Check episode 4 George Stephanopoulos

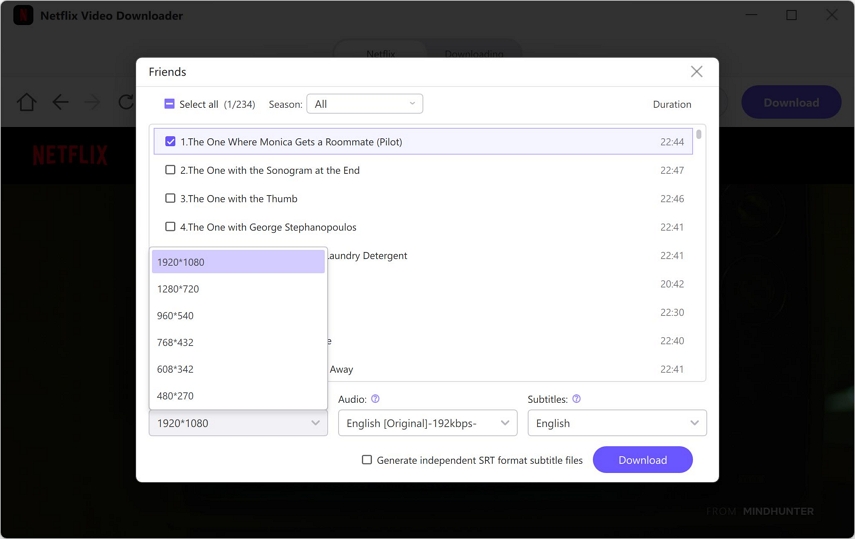coord(170,226)
